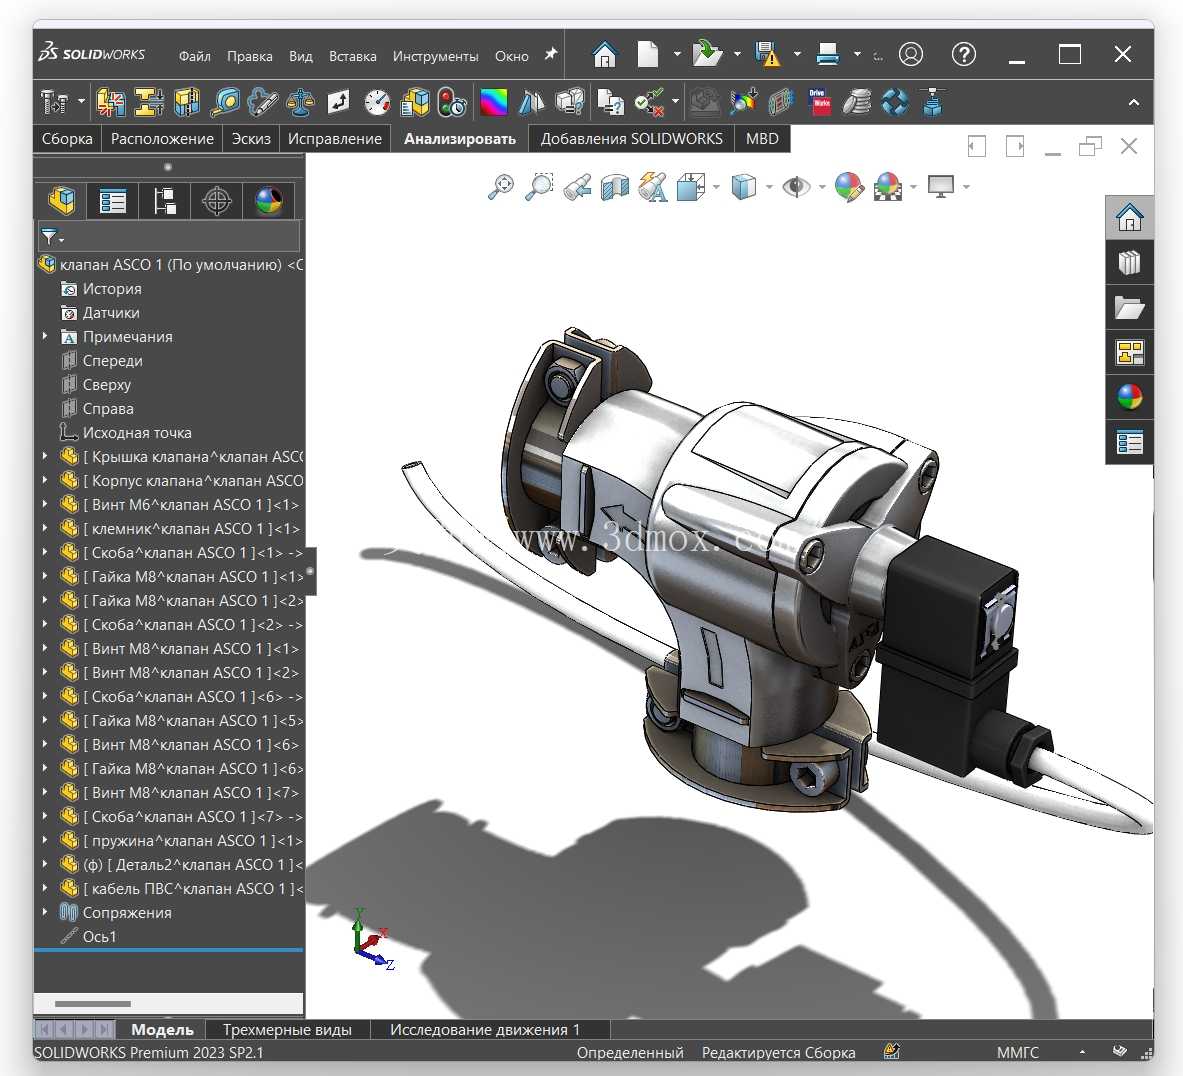Open the Трехмерные виды bottom tab
Viewport: 1183px width, 1076px height.
click(287, 1029)
